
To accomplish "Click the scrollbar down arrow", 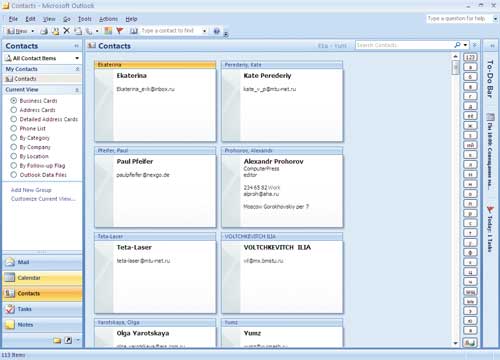I will [x=456, y=343].
